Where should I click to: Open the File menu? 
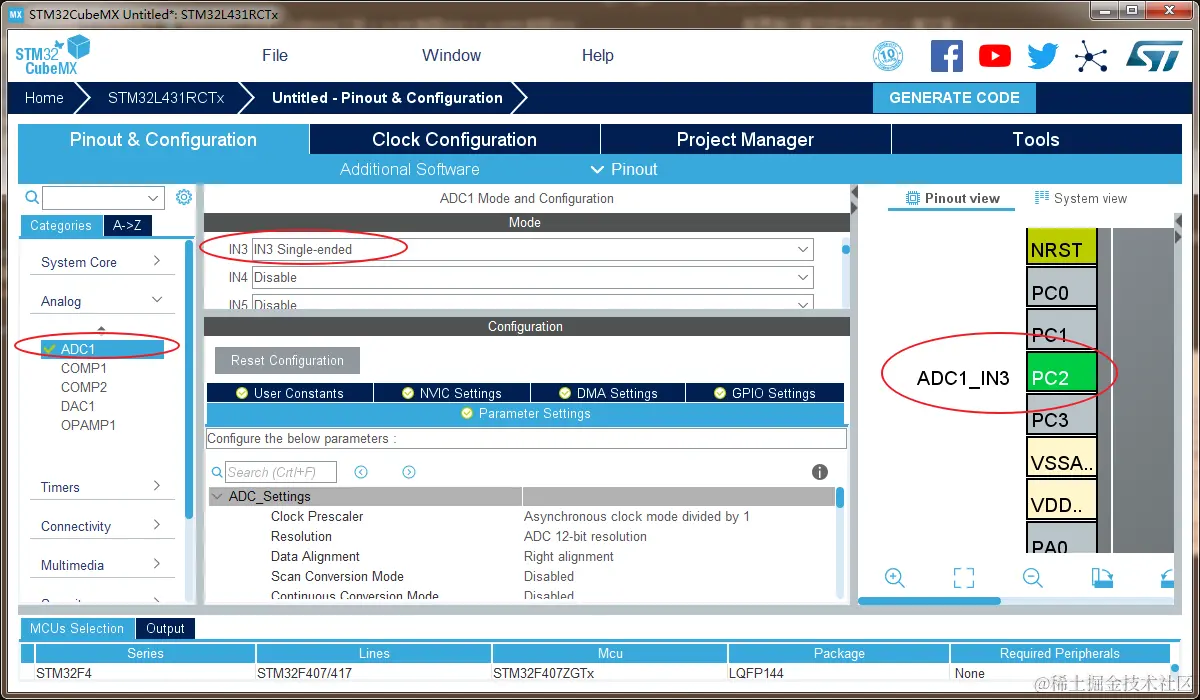(x=275, y=55)
